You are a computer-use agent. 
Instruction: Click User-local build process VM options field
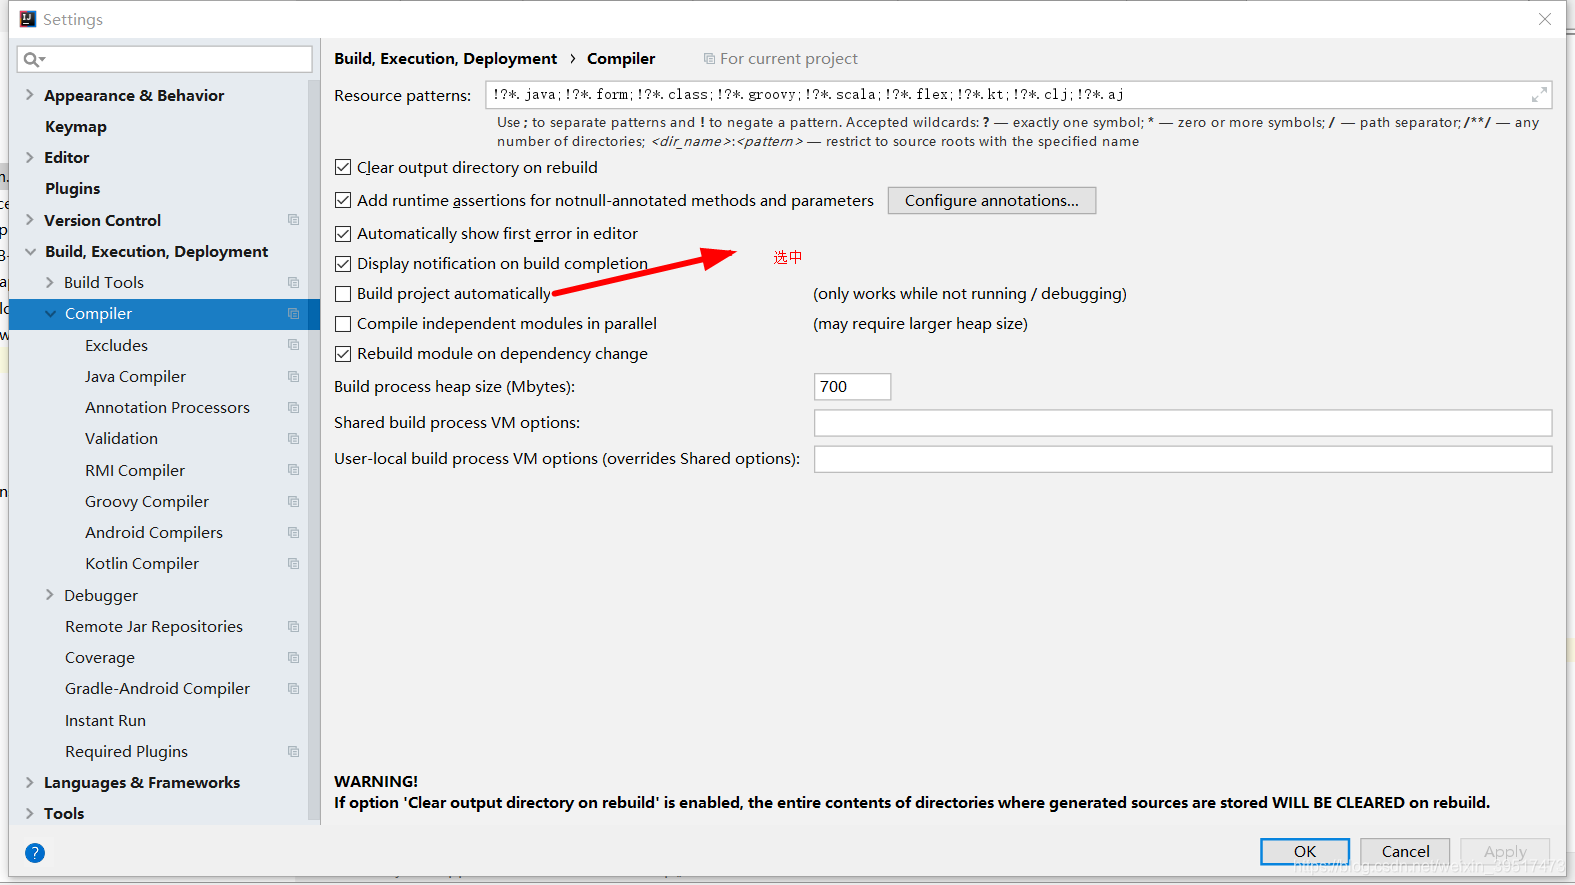[x=1183, y=459]
